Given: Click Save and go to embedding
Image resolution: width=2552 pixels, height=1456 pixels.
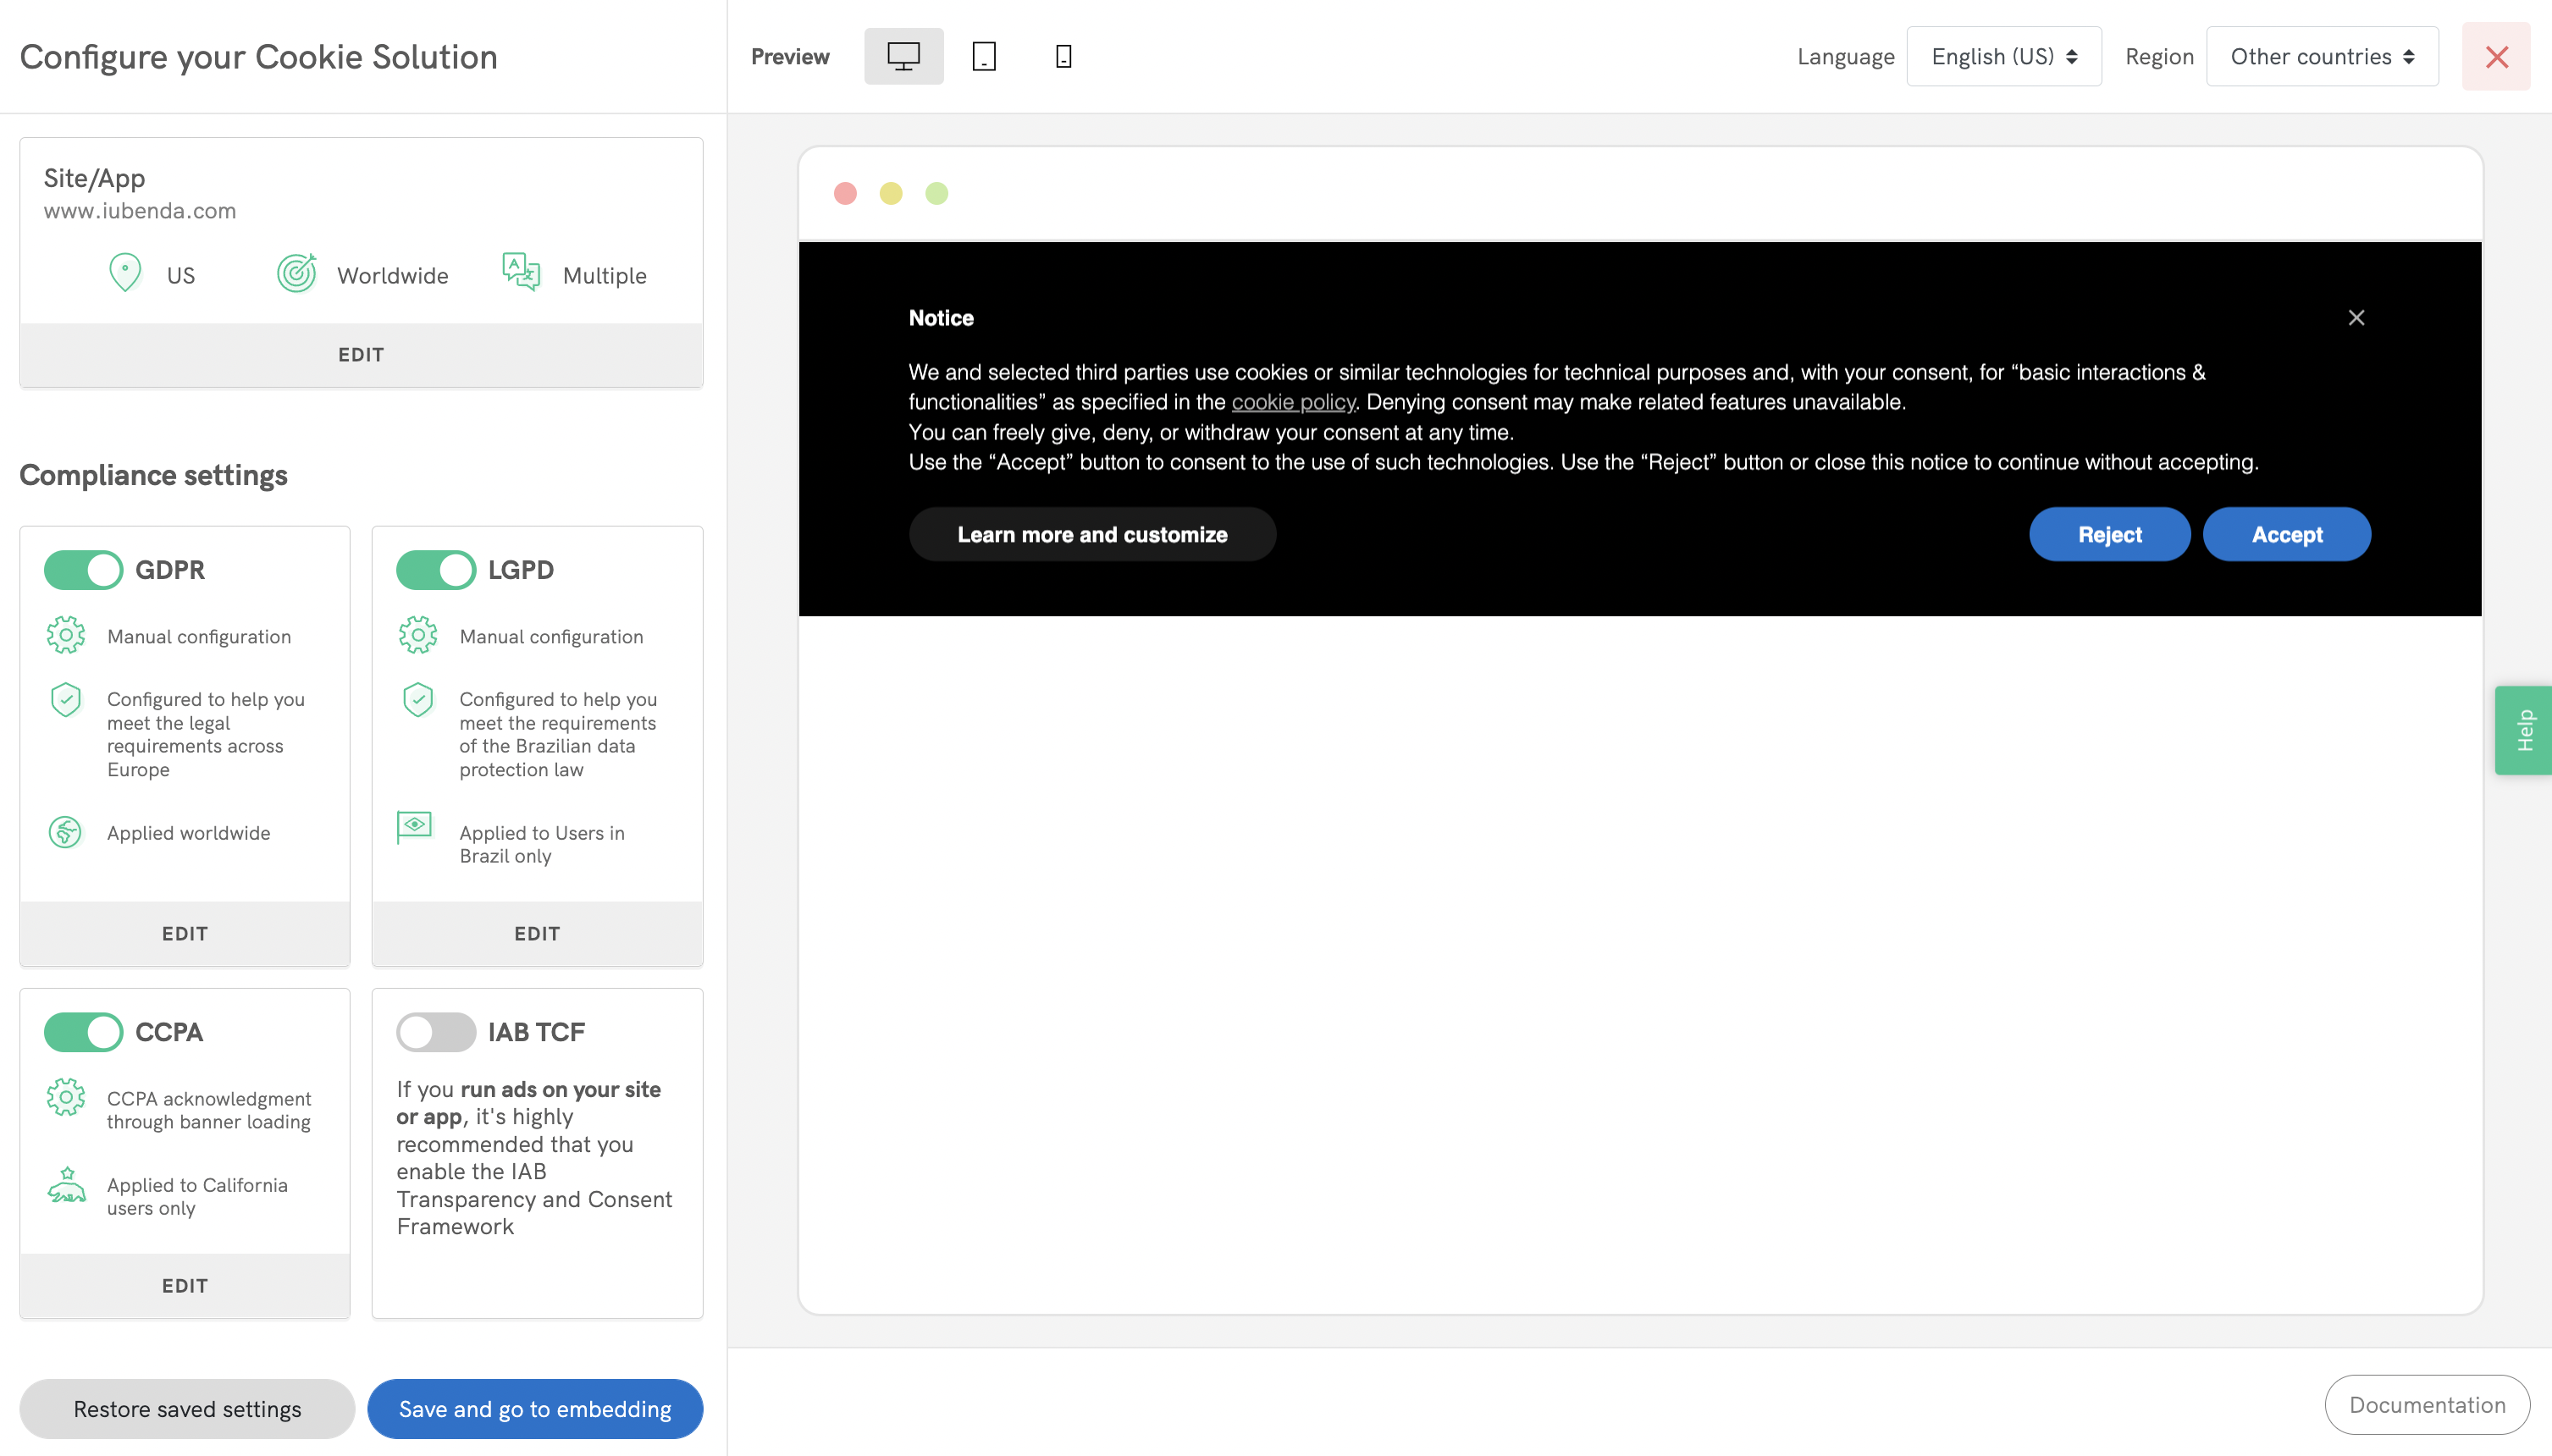Looking at the screenshot, I should (x=534, y=1408).
